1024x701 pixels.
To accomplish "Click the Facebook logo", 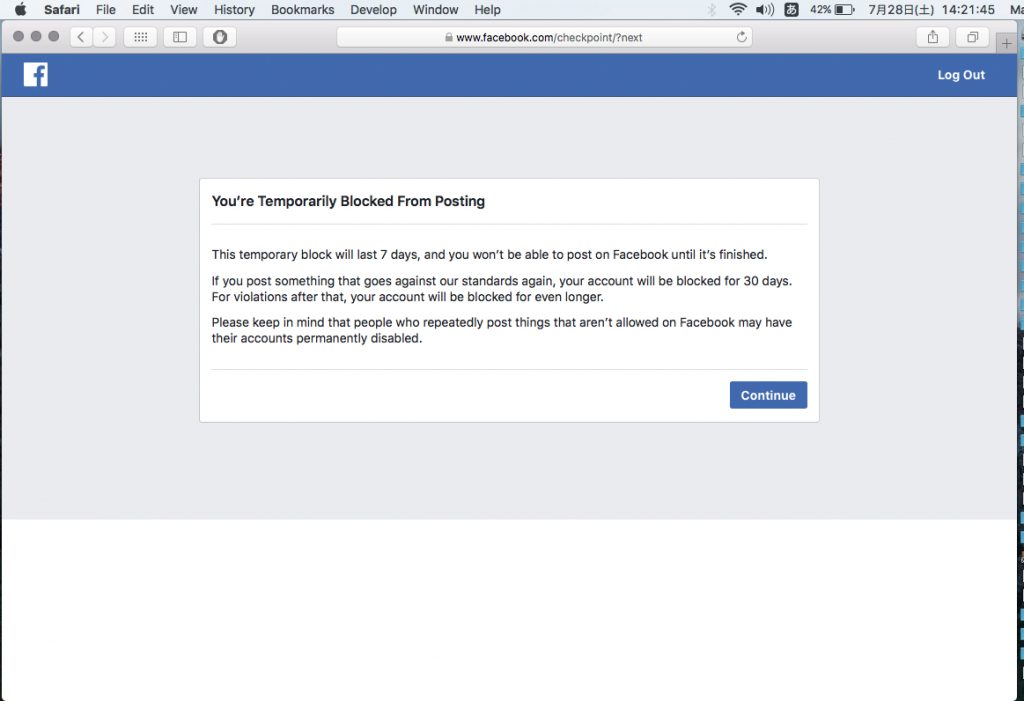I will pos(36,74).
